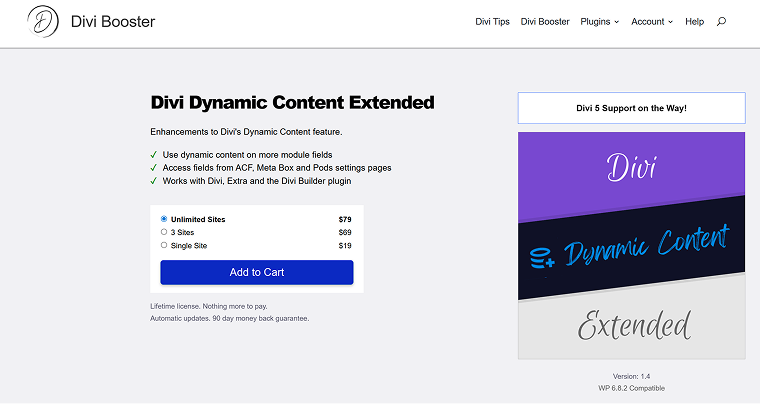760x404 pixels.
Task: Click 'Version: 1.4' text
Action: click(632, 376)
